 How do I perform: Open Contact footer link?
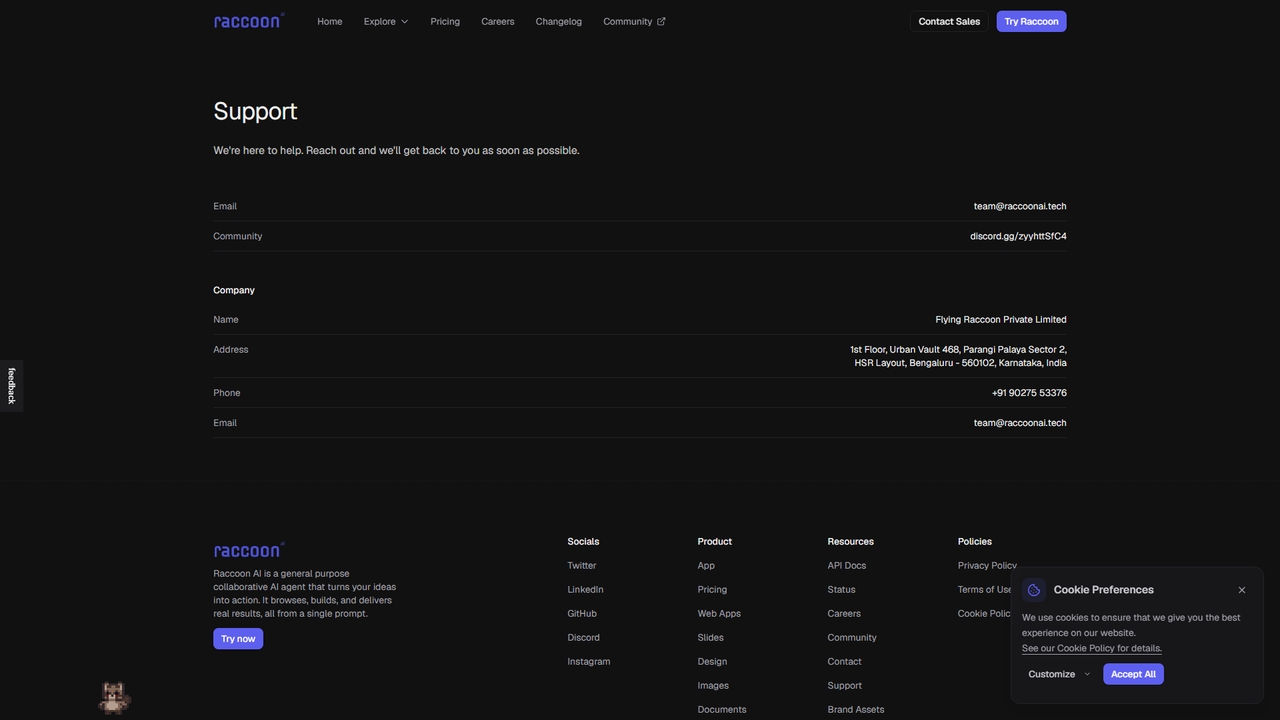point(845,661)
